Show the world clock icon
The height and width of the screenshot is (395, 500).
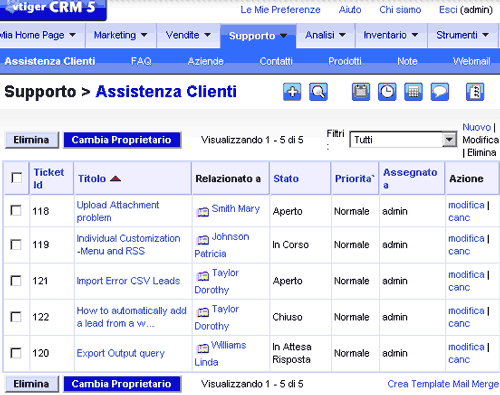(x=387, y=92)
